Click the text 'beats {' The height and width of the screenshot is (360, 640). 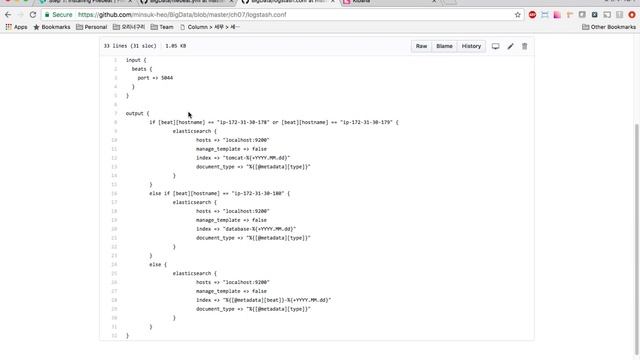pos(142,69)
